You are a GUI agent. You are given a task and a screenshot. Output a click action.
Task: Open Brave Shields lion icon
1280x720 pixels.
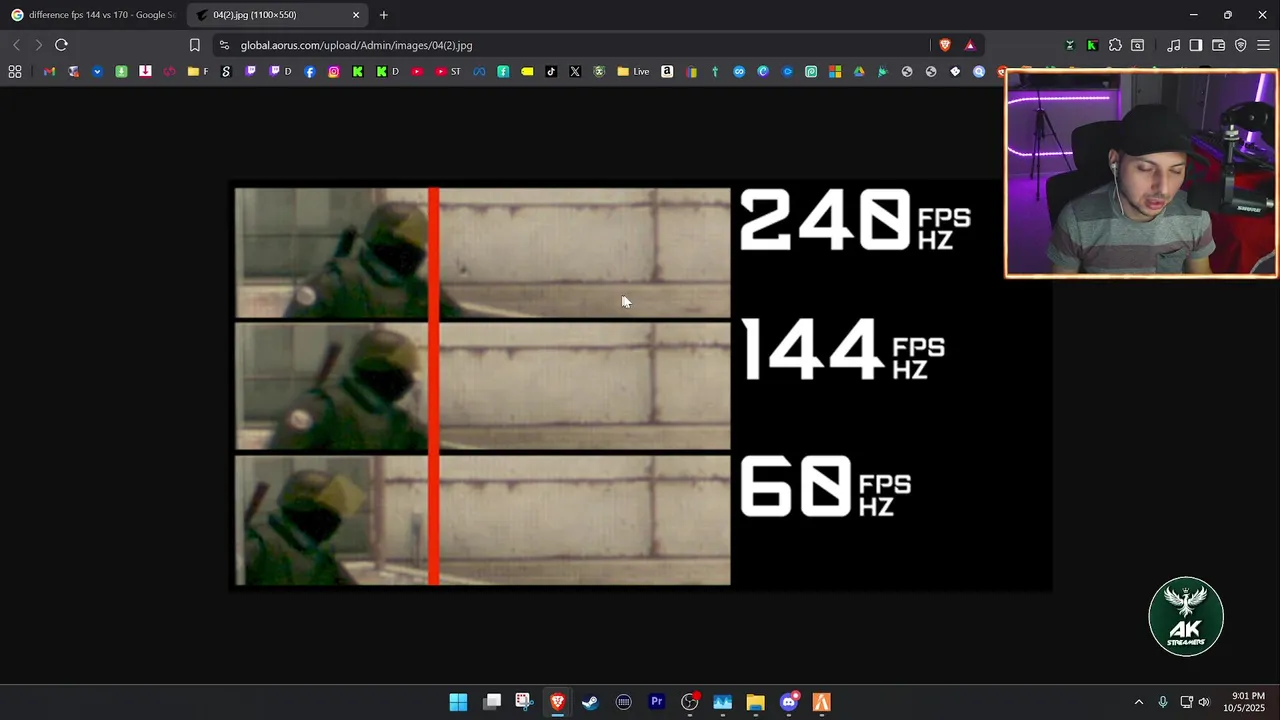(945, 45)
